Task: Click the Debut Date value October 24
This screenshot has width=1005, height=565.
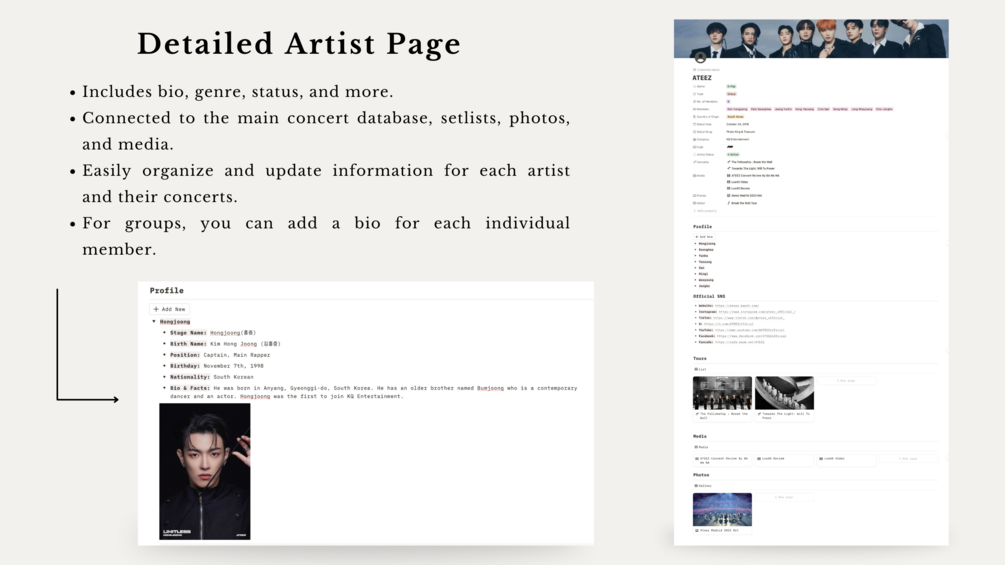Action: coord(738,124)
